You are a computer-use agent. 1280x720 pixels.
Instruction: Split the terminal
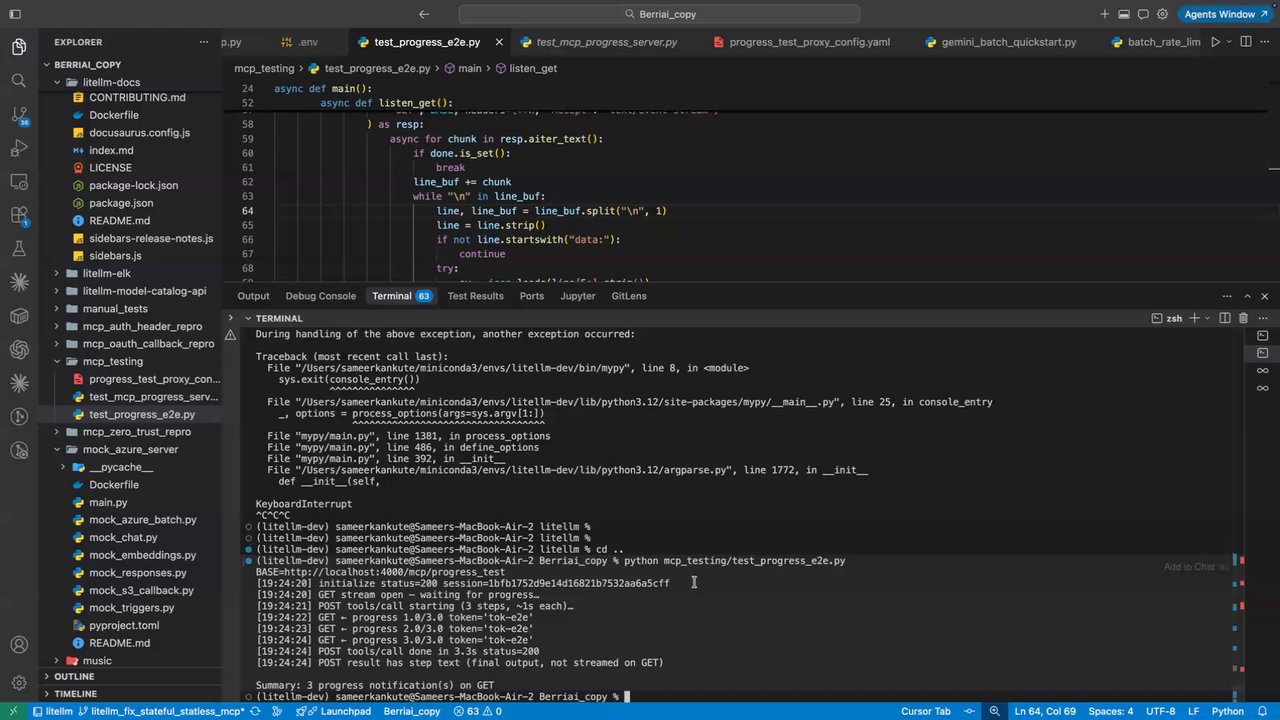tap(1224, 318)
